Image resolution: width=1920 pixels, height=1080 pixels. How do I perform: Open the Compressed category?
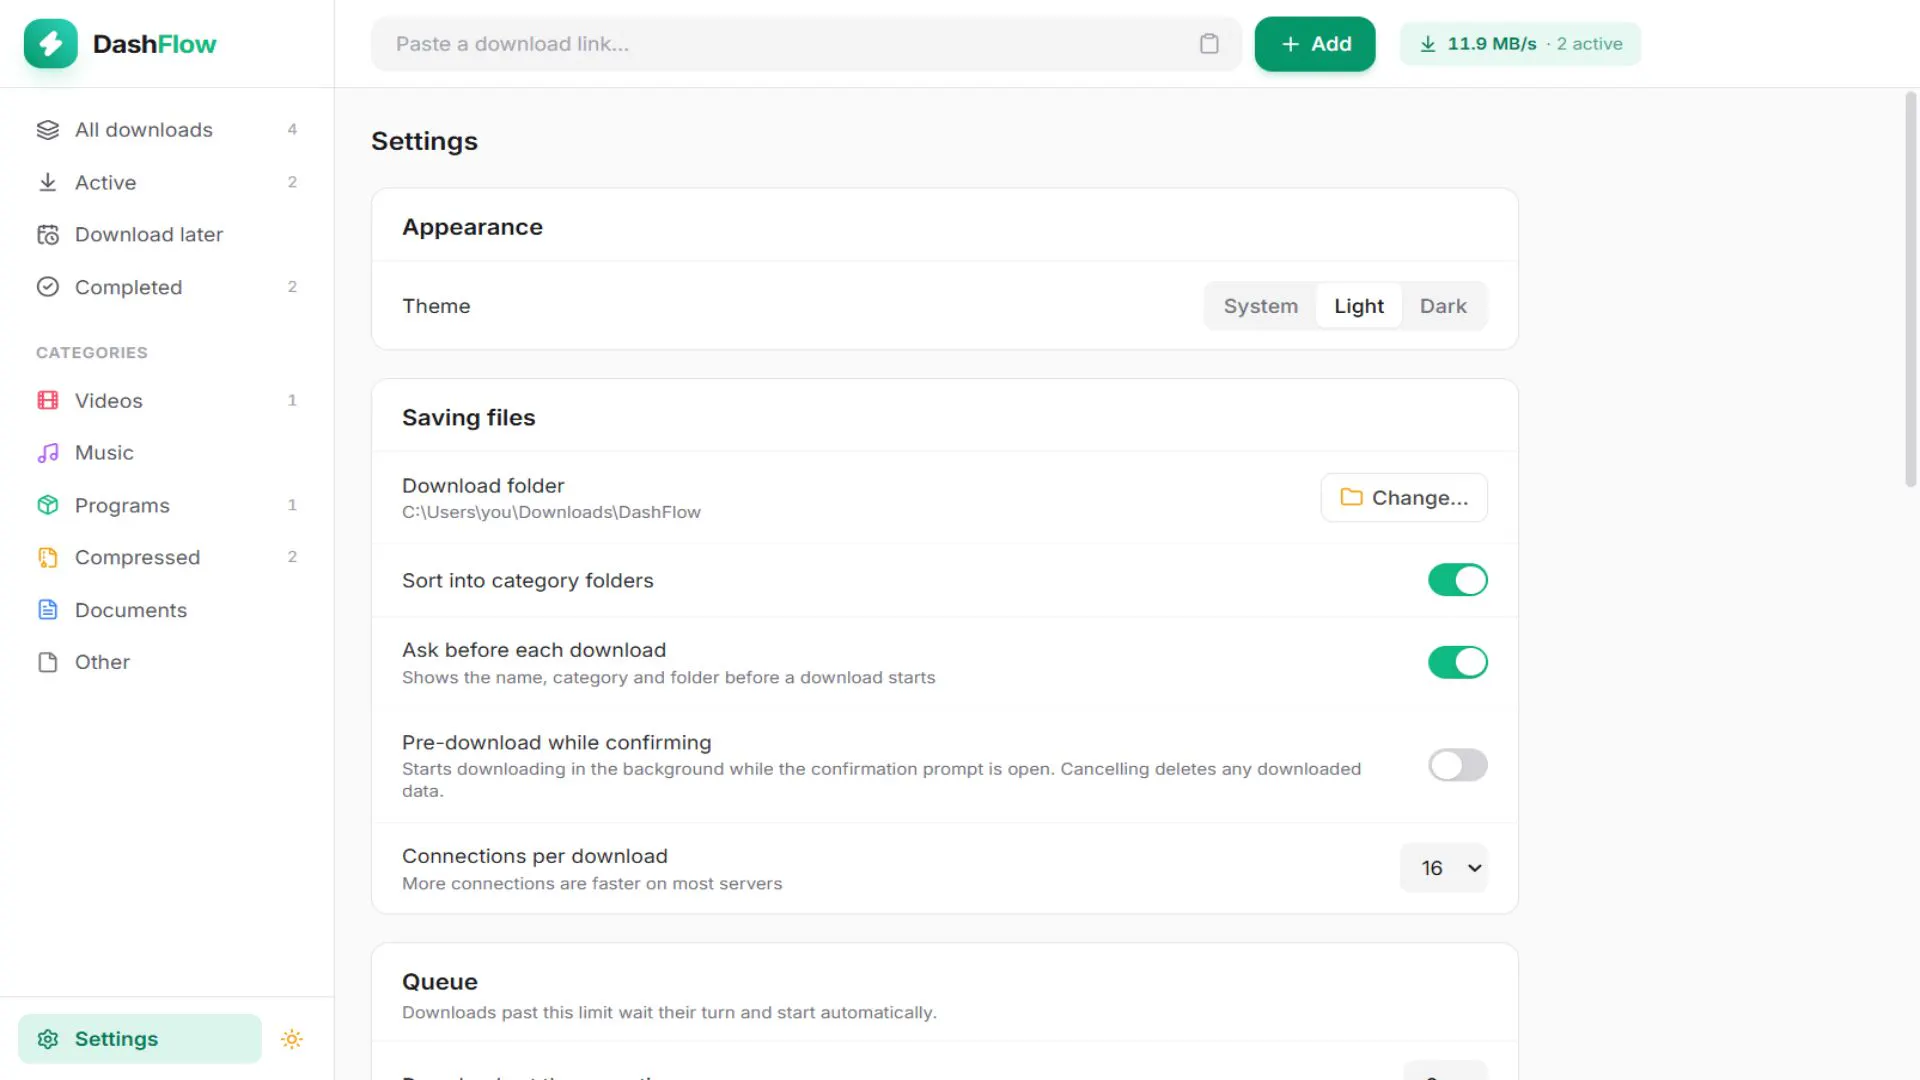click(167, 557)
